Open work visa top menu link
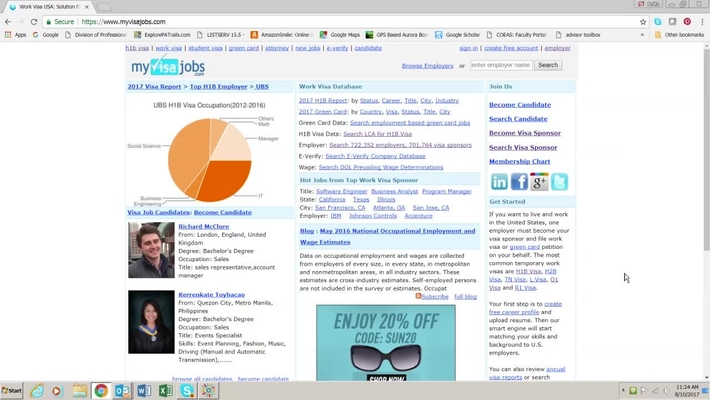The height and width of the screenshot is (400, 710). click(168, 48)
